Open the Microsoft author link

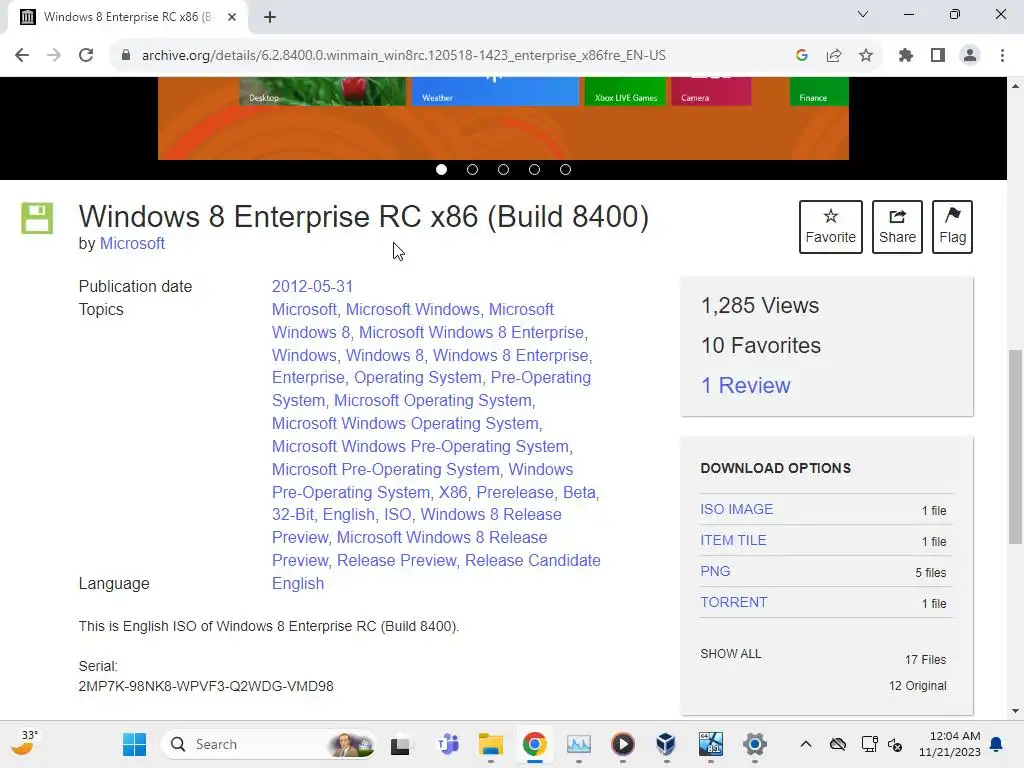pos(132,244)
